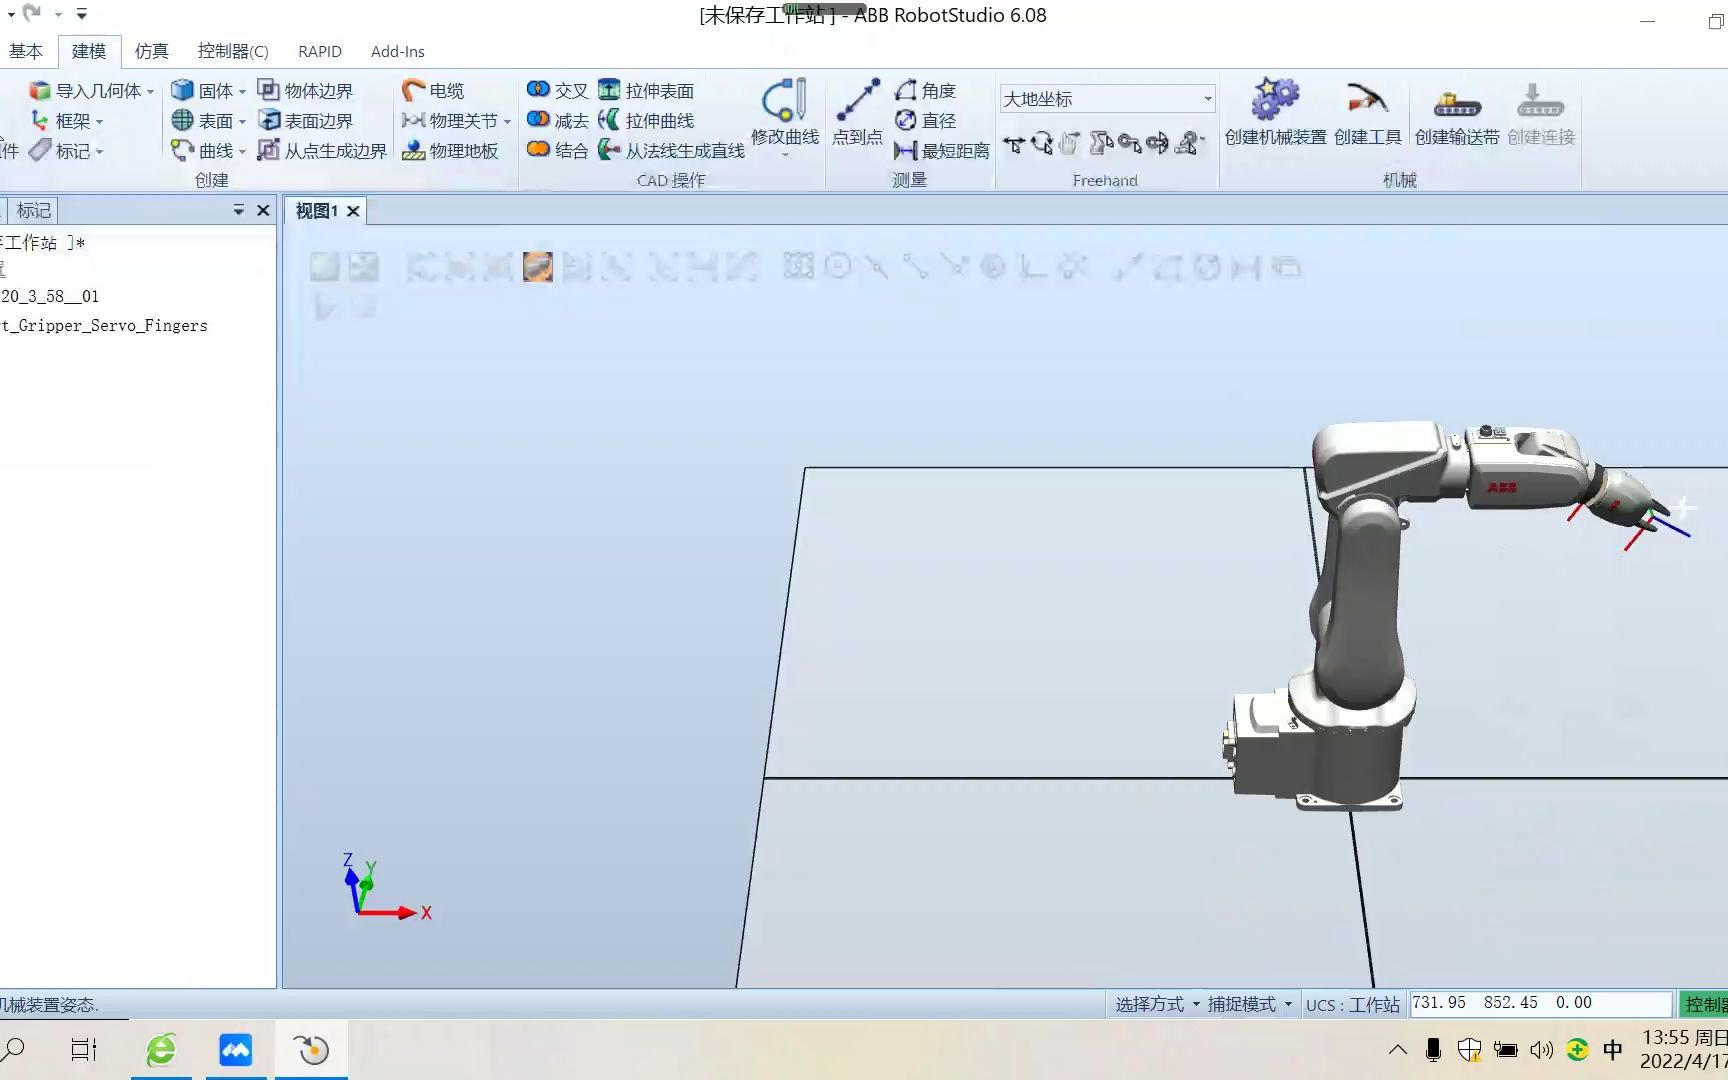Viewport: 1728px width, 1080px height.
Task: Expand the Curve (曲线) dropdown arrow
Action: pyautogui.click(x=242, y=152)
